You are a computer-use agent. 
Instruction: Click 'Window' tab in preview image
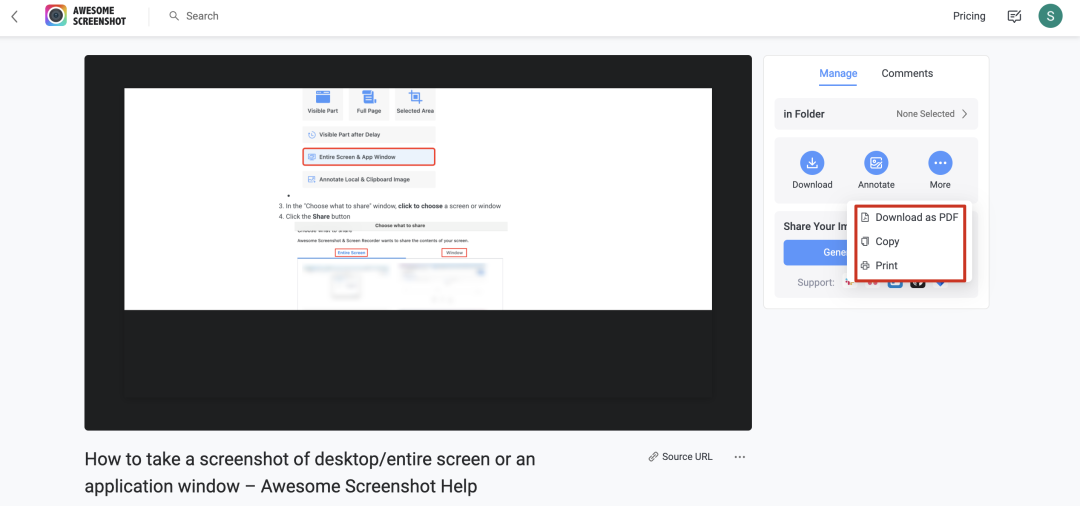(454, 253)
